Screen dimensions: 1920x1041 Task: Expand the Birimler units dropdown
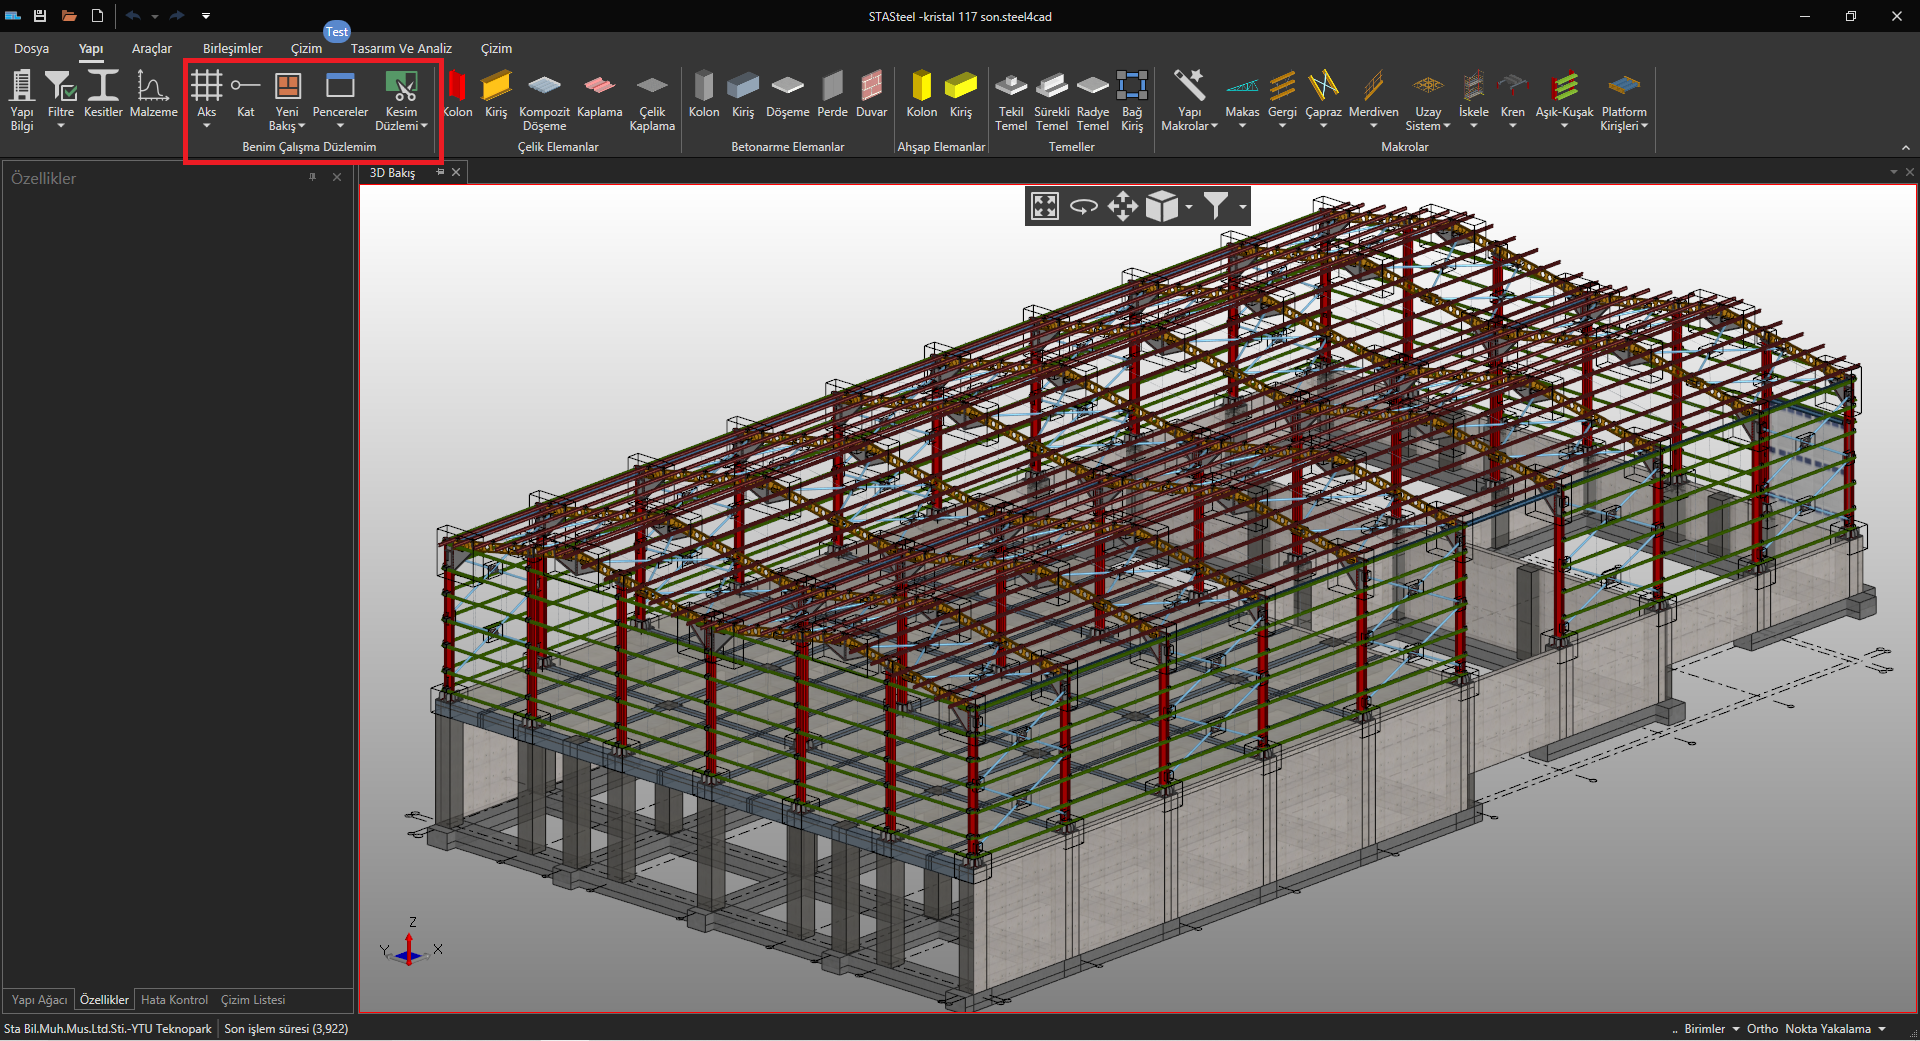1711,1029
